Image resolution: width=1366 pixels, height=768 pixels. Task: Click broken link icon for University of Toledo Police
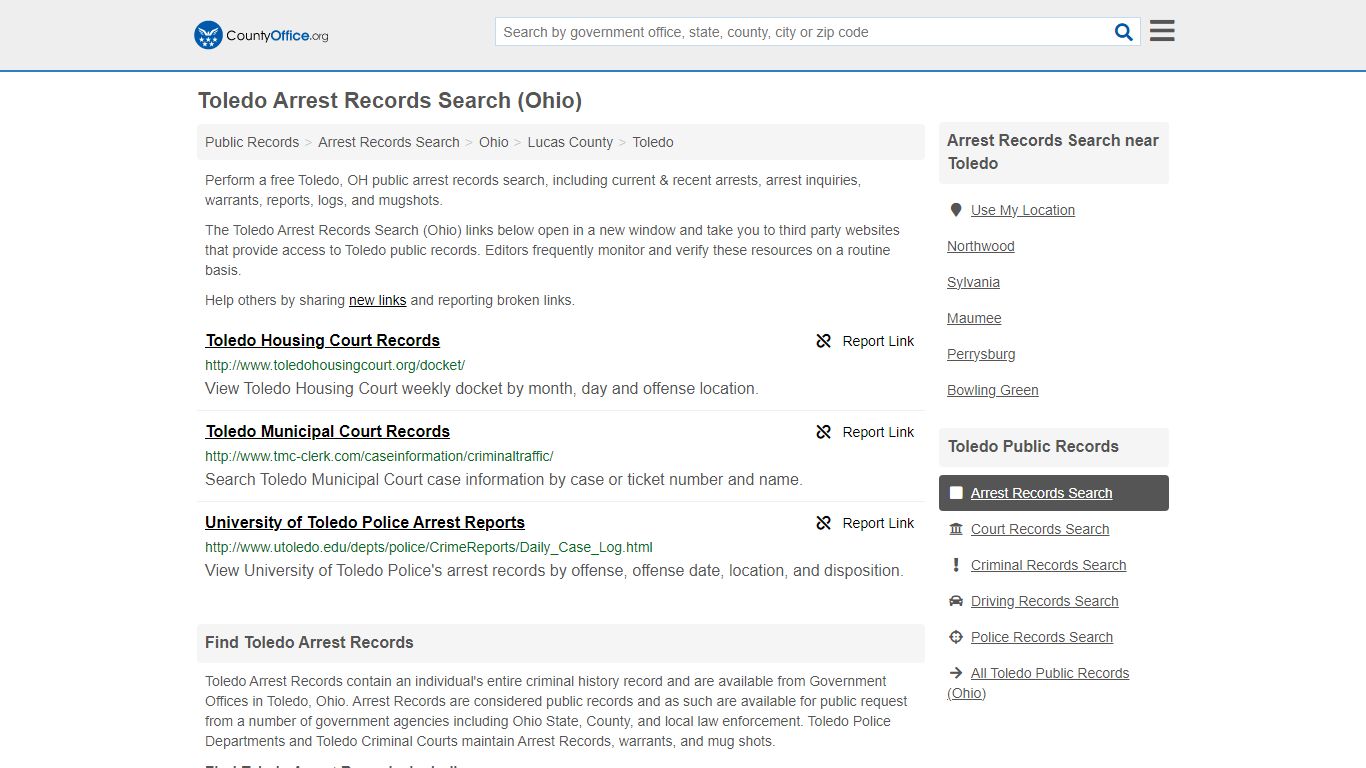824,523
